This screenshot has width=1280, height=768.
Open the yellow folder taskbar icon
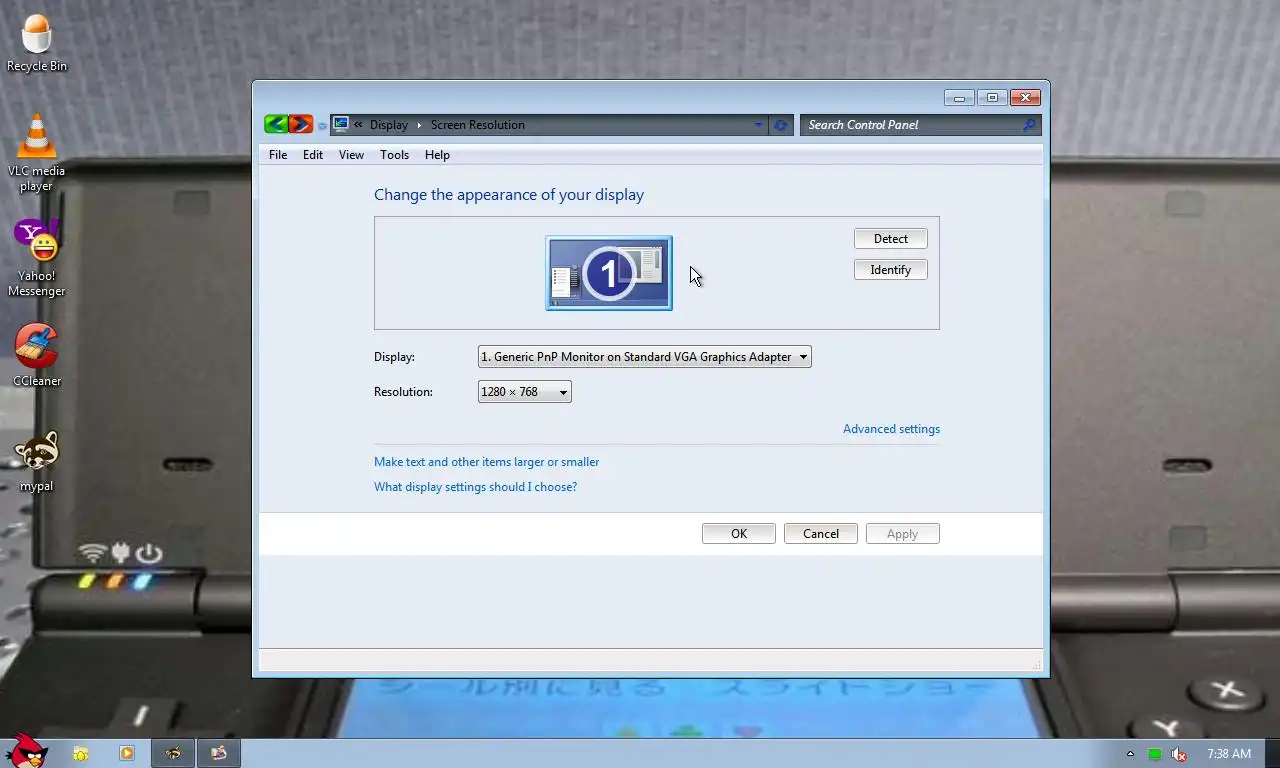click(x=80, y=754)
